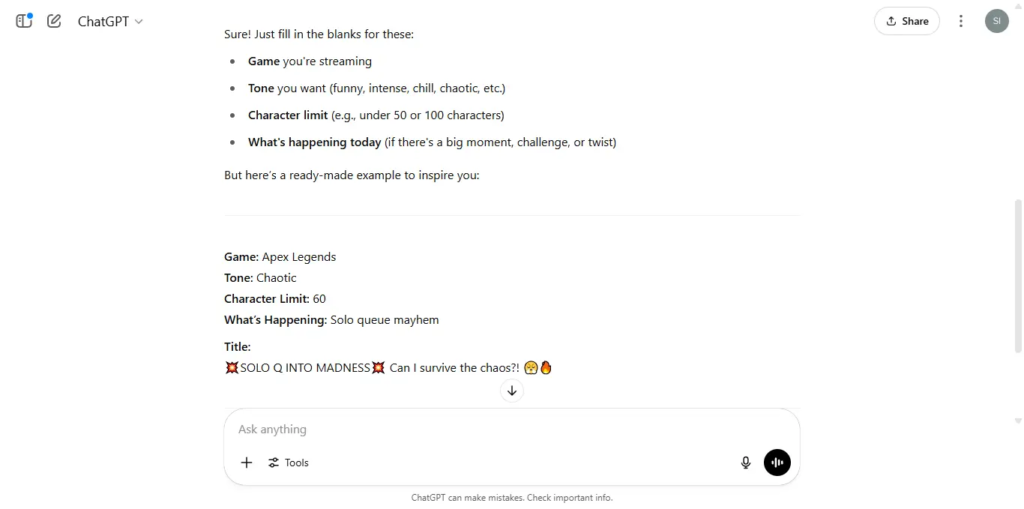This screenshot has width=1024, height=509.
Task: Click the ChatGPT title text
Action: point(103,21)
